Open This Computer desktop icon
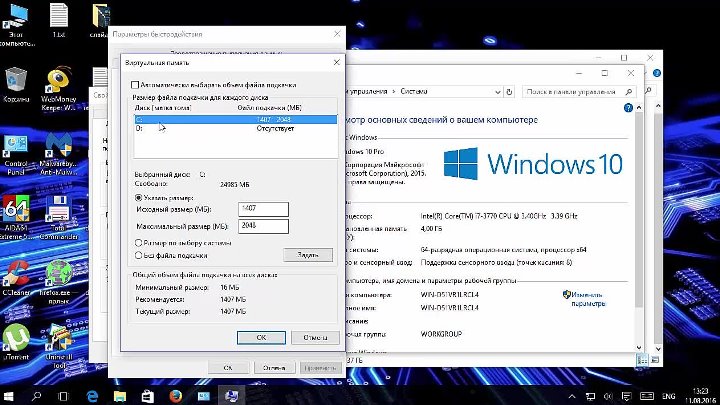 16,24
